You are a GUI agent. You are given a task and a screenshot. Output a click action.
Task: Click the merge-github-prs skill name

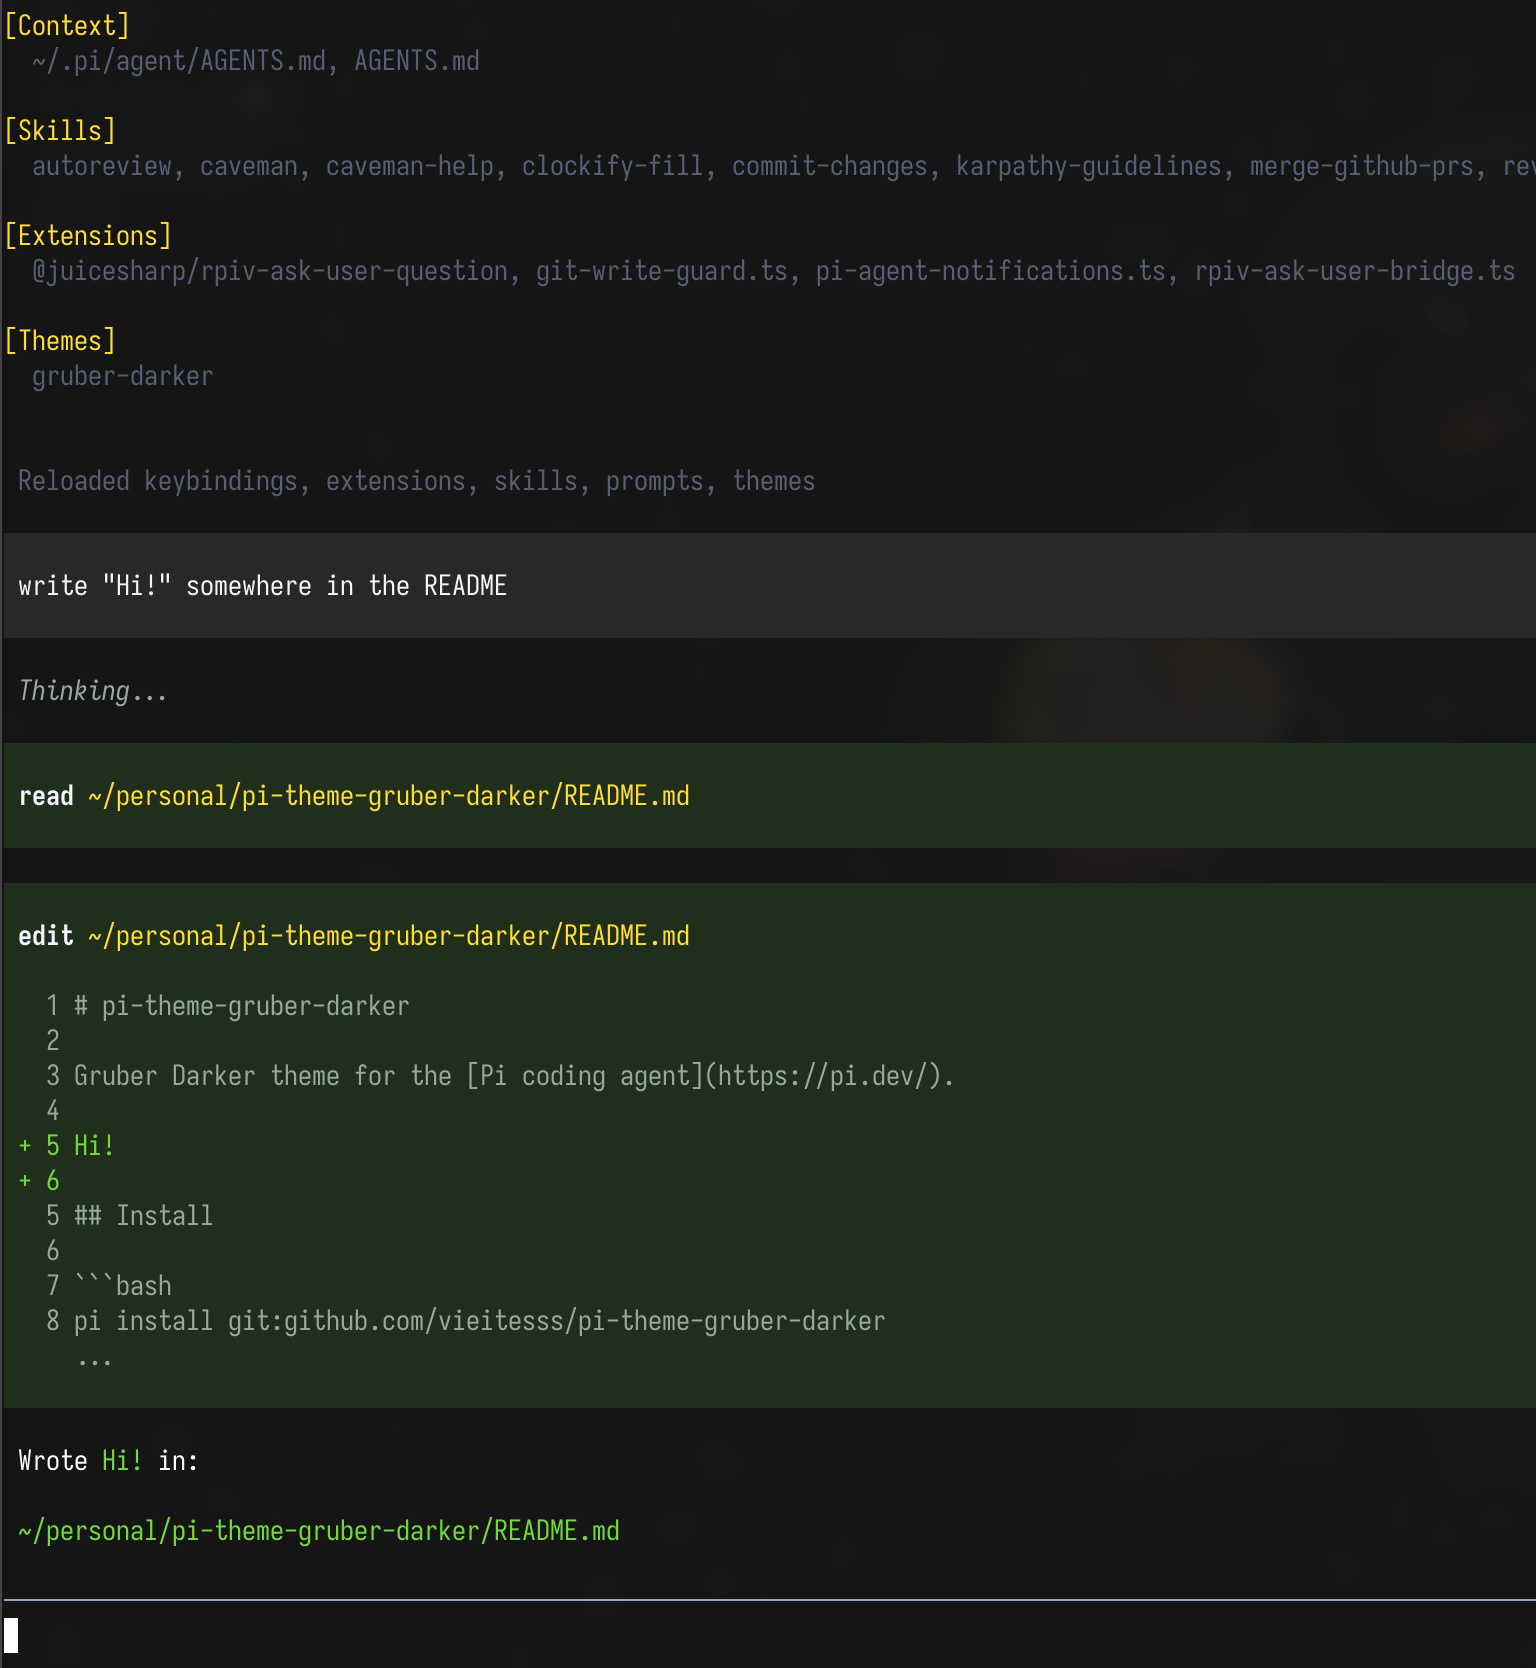pos(1362,166)
